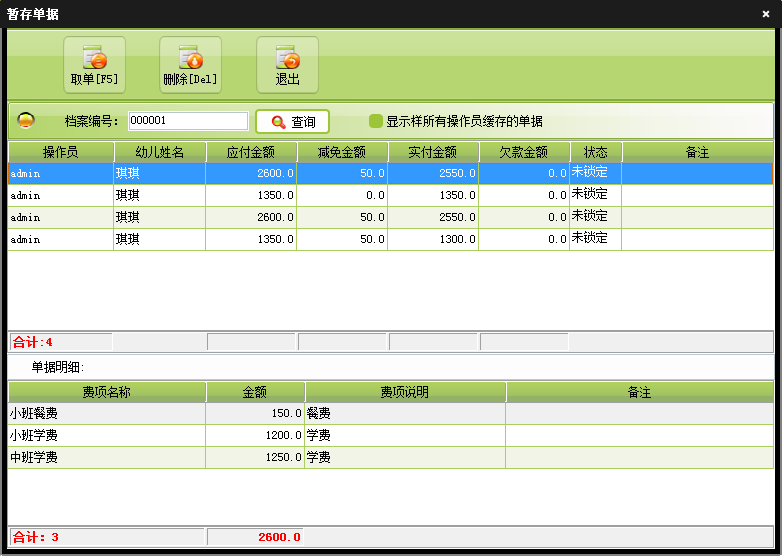The width and height of the screenshot is (782, 556).
Task: Click the 取单[F5] toolbar icon
Action: [95, 65]
